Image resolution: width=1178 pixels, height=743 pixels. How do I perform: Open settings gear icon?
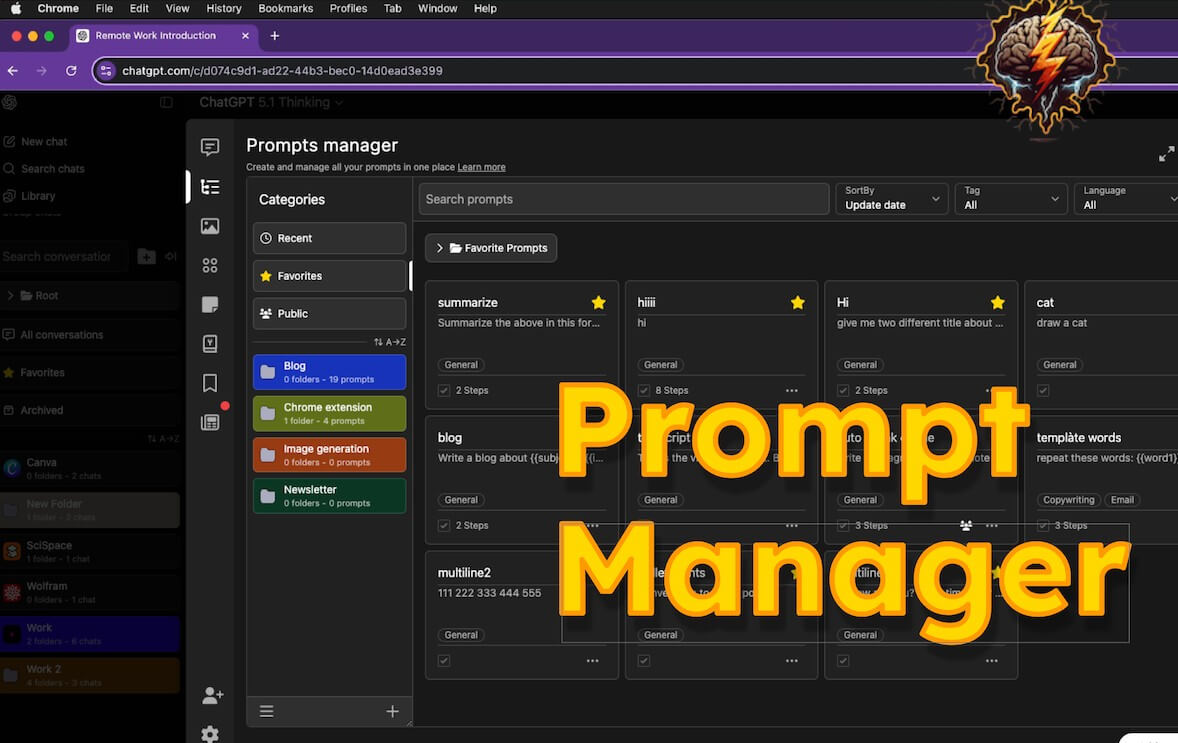tap(210, 734)
